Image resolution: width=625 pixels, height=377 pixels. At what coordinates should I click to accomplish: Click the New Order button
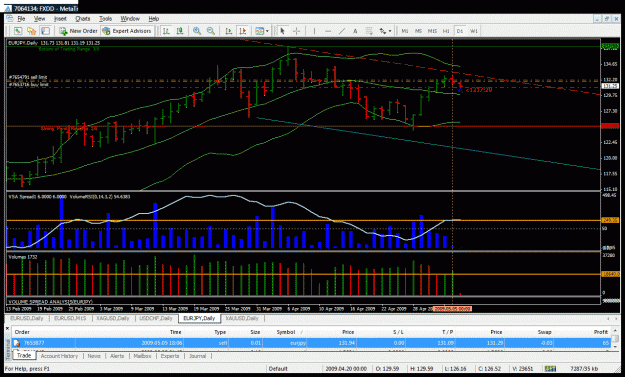point(79,31)
